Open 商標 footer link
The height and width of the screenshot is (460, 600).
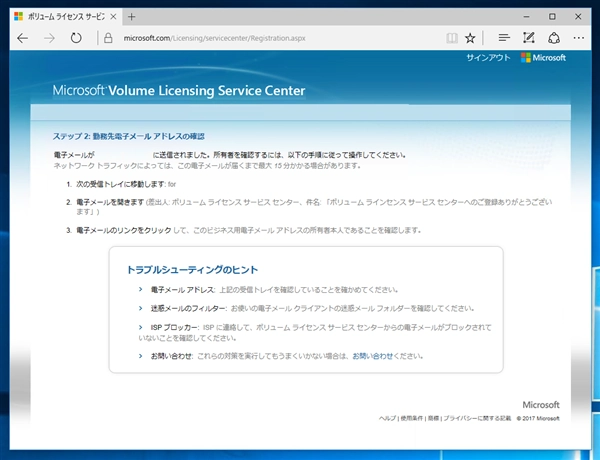pyautogui.click(x=433, y=418)
